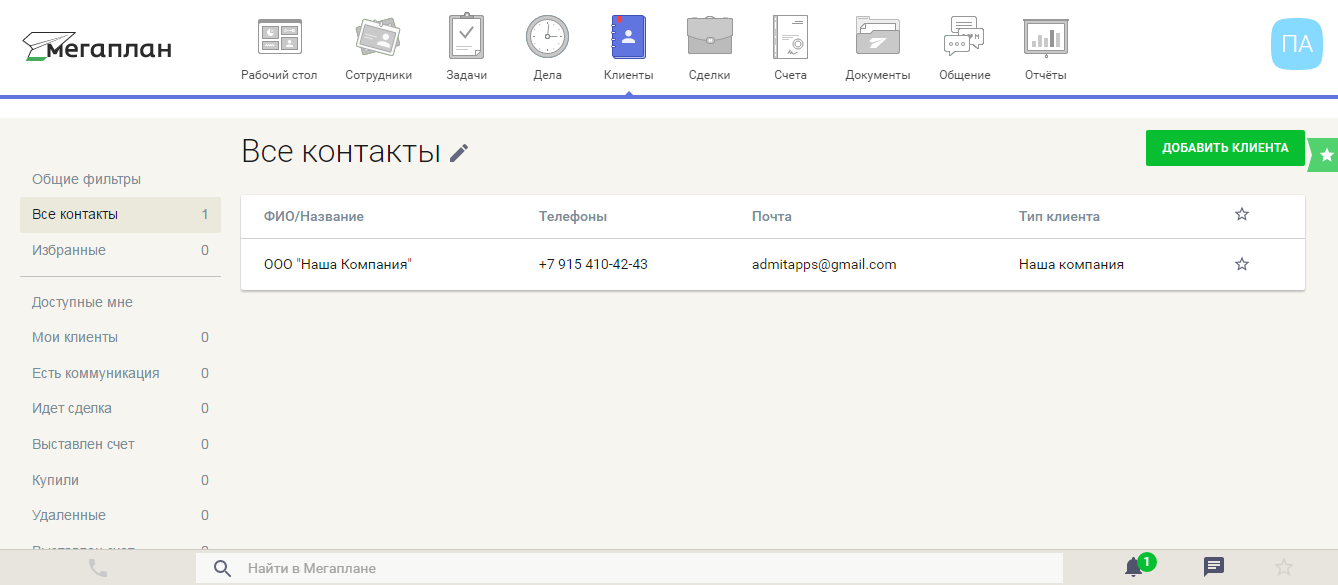Screen dimensions: 1338x585
Task: Click the Тип клиента column header
Action: click(1059, 216)
